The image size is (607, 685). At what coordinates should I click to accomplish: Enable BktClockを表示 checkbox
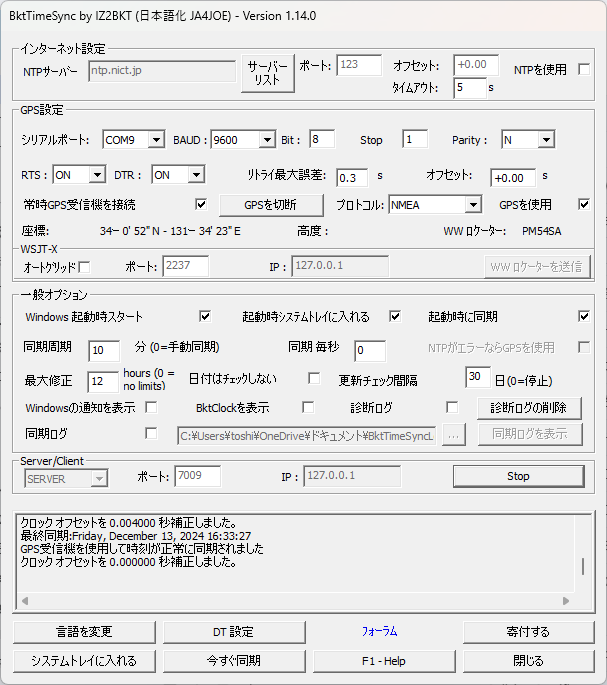pos(308,408)
